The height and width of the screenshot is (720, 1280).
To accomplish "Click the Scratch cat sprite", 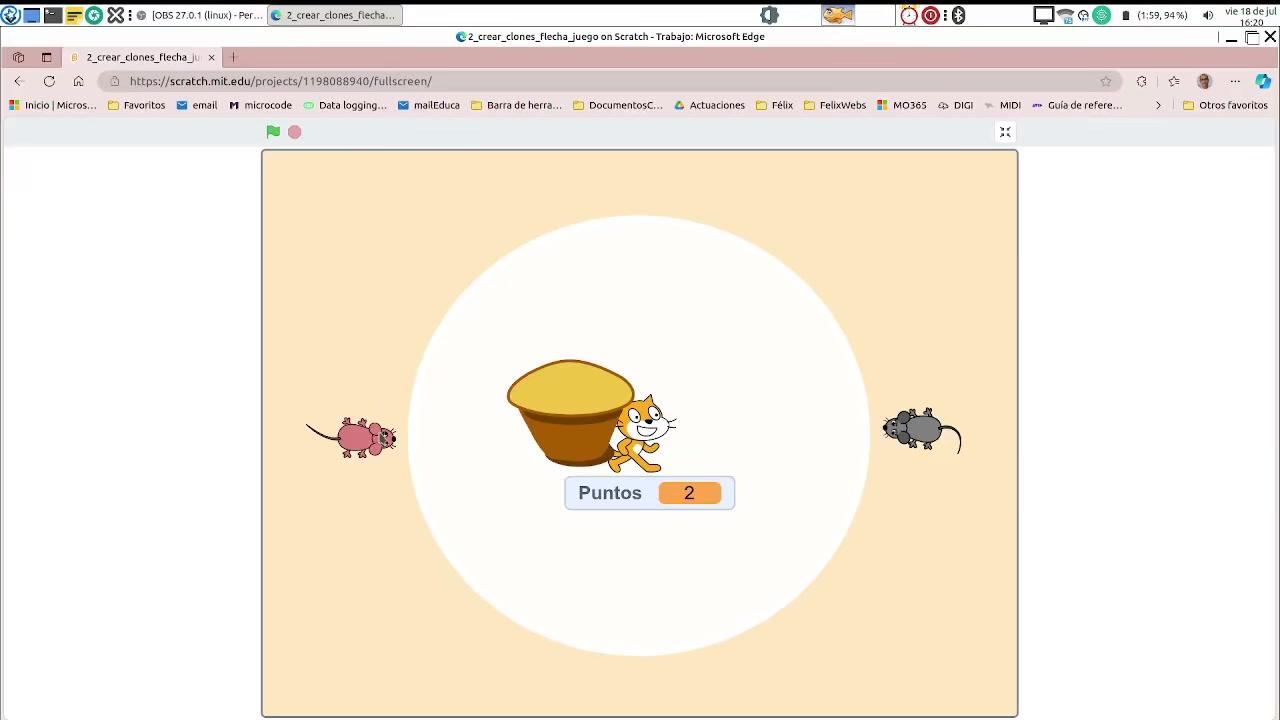I will tap(643, 434).
